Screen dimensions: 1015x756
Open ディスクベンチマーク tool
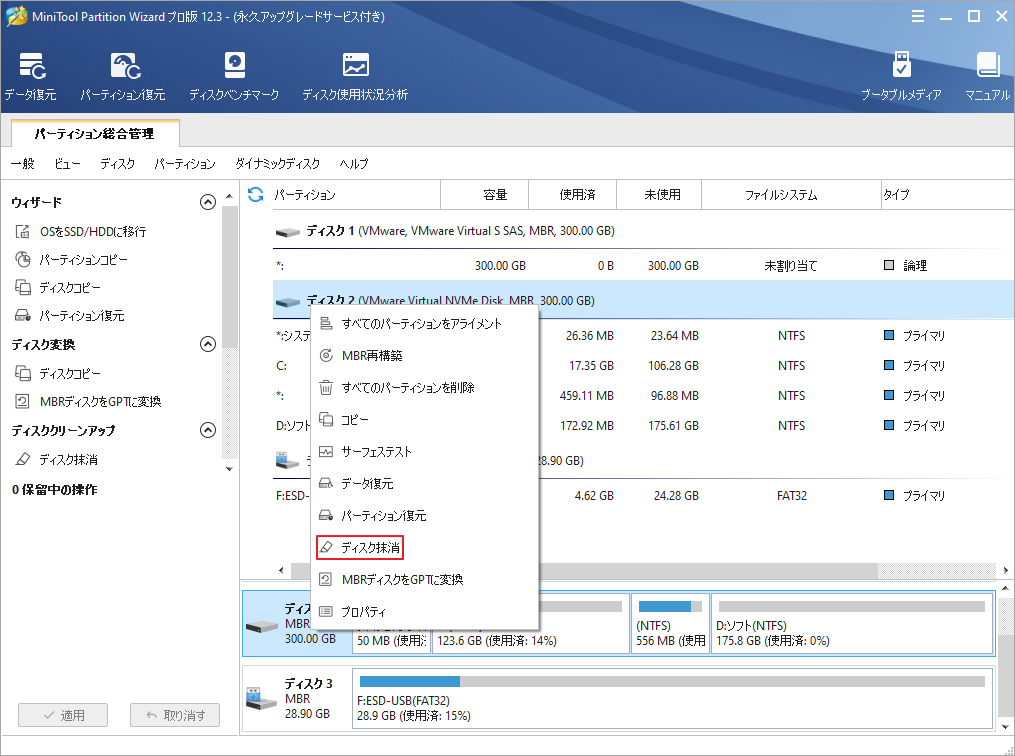pyautogui.click(x=234, y=76)
